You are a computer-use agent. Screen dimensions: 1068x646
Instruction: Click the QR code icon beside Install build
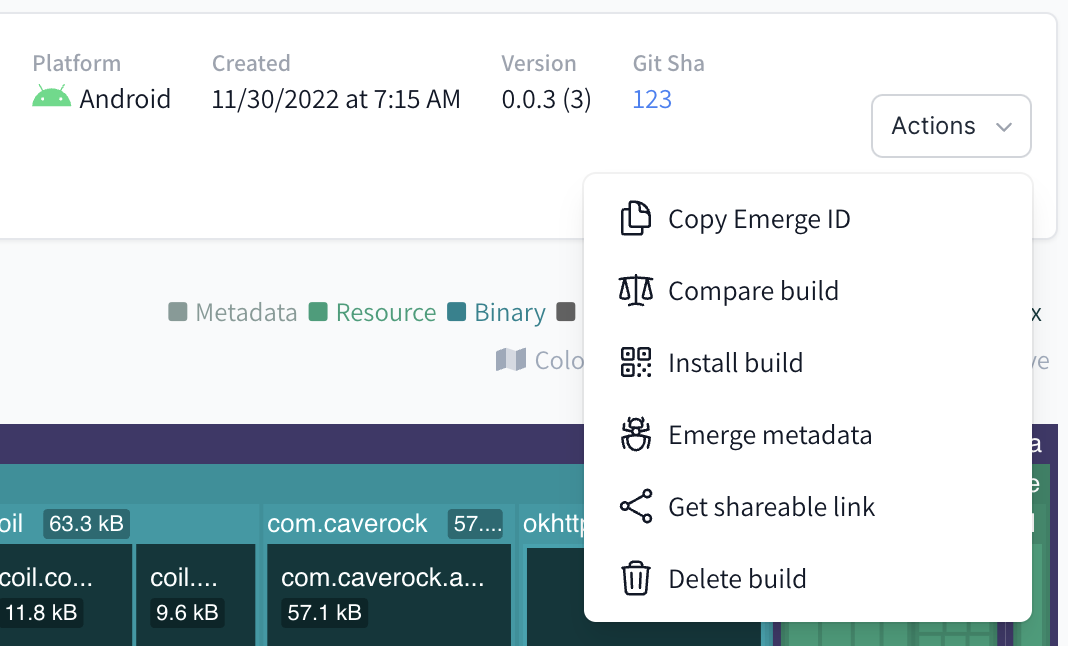(x=635, y=362)
